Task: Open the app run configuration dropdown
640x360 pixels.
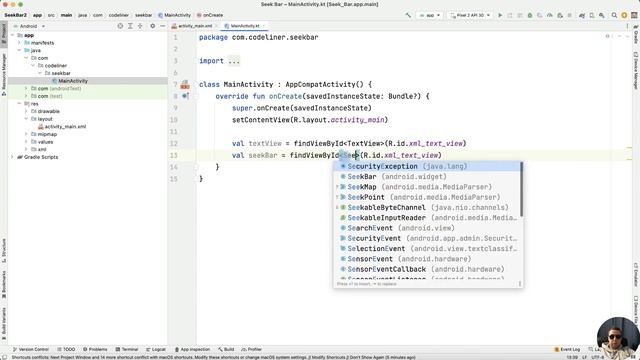Action: click(430, 15)
